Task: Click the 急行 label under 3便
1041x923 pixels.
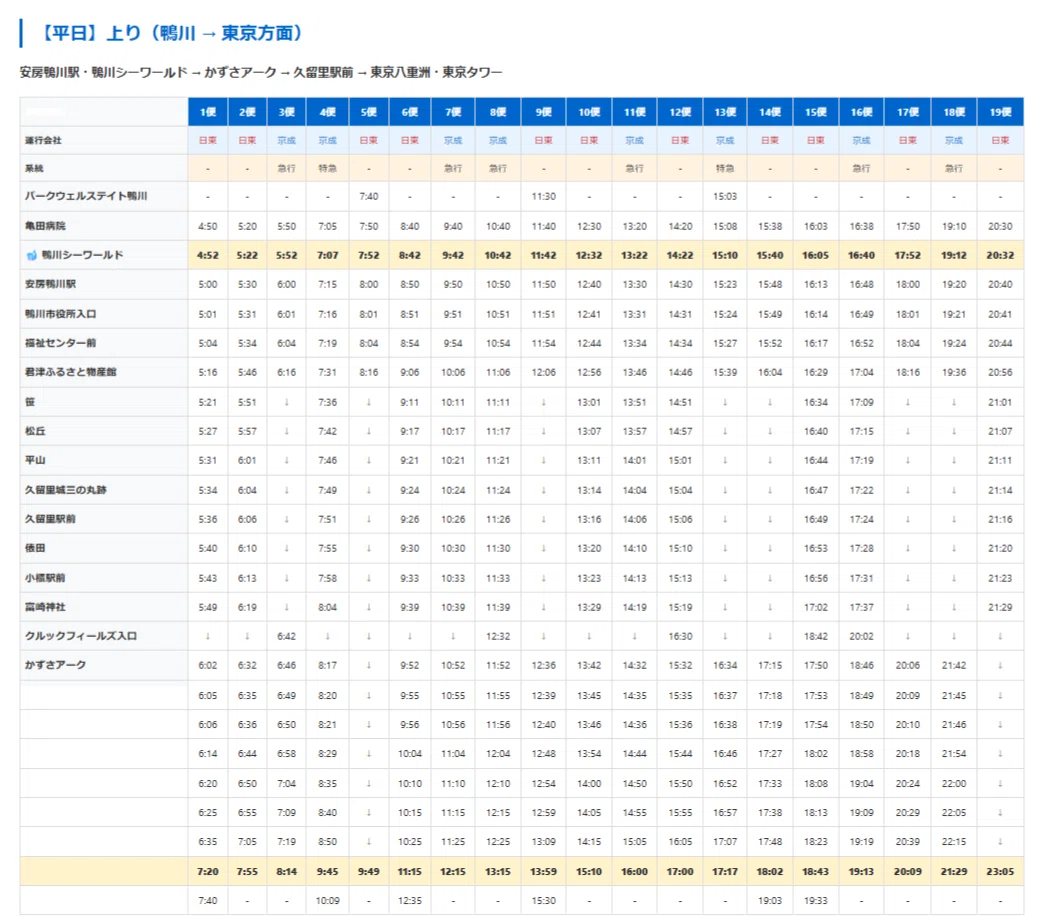Action: [x=287, y=169]
